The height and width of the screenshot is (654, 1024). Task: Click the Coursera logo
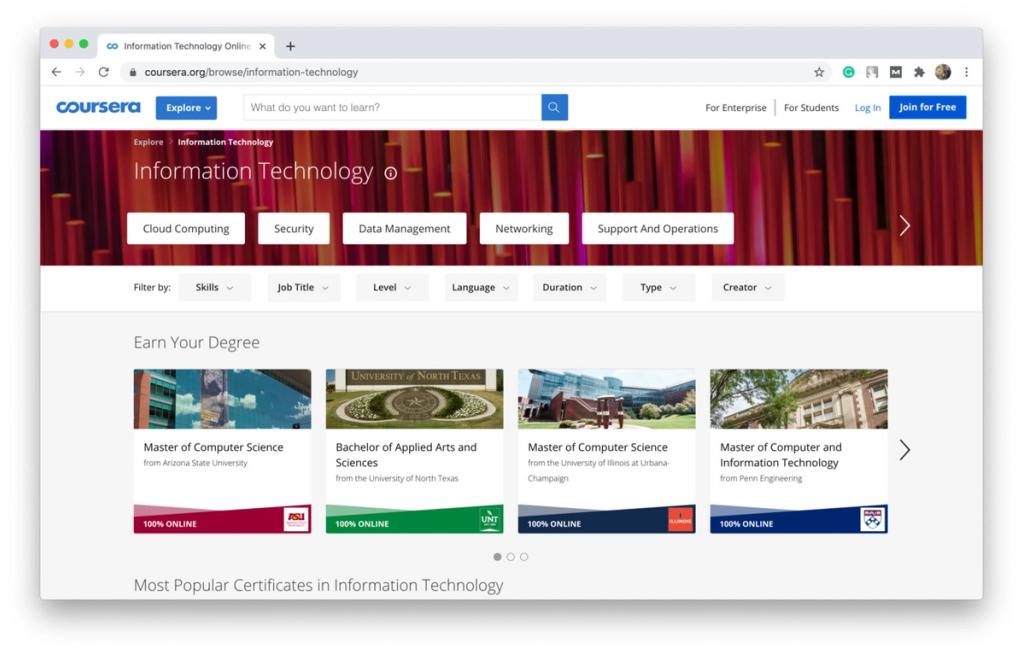tap(98, 107)
